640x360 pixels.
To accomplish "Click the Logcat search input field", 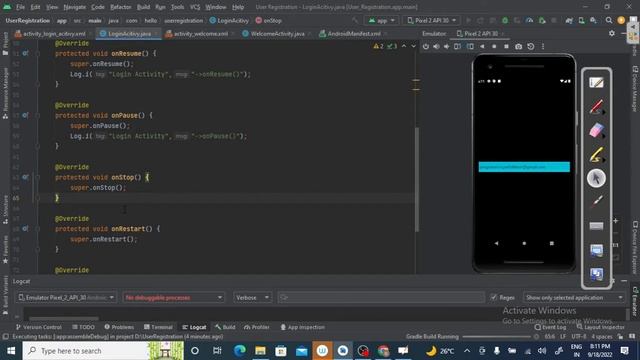I will (x=381, y=298).
